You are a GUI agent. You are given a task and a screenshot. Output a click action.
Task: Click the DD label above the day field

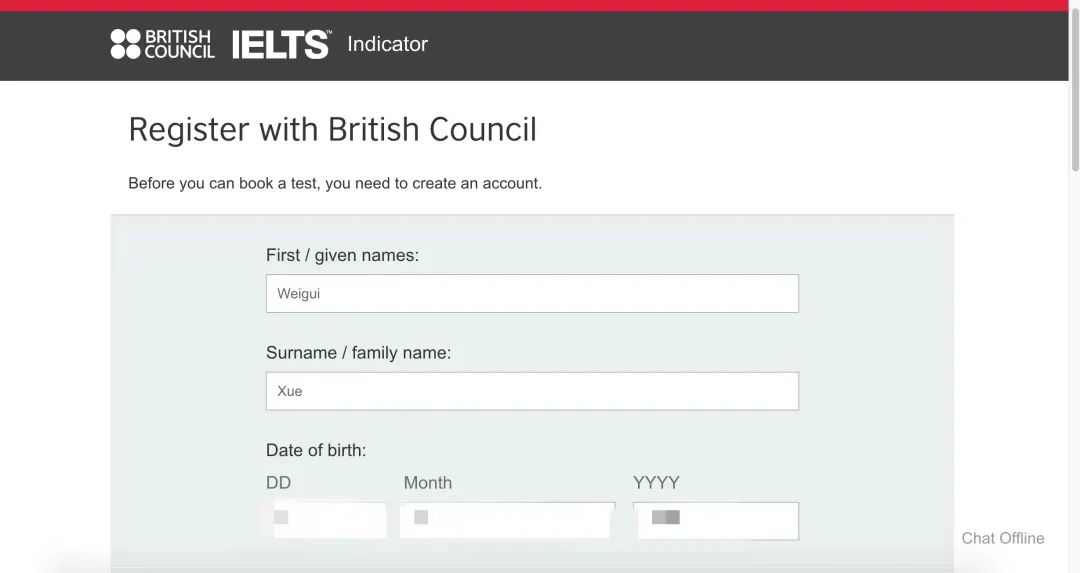coord(278,483)
